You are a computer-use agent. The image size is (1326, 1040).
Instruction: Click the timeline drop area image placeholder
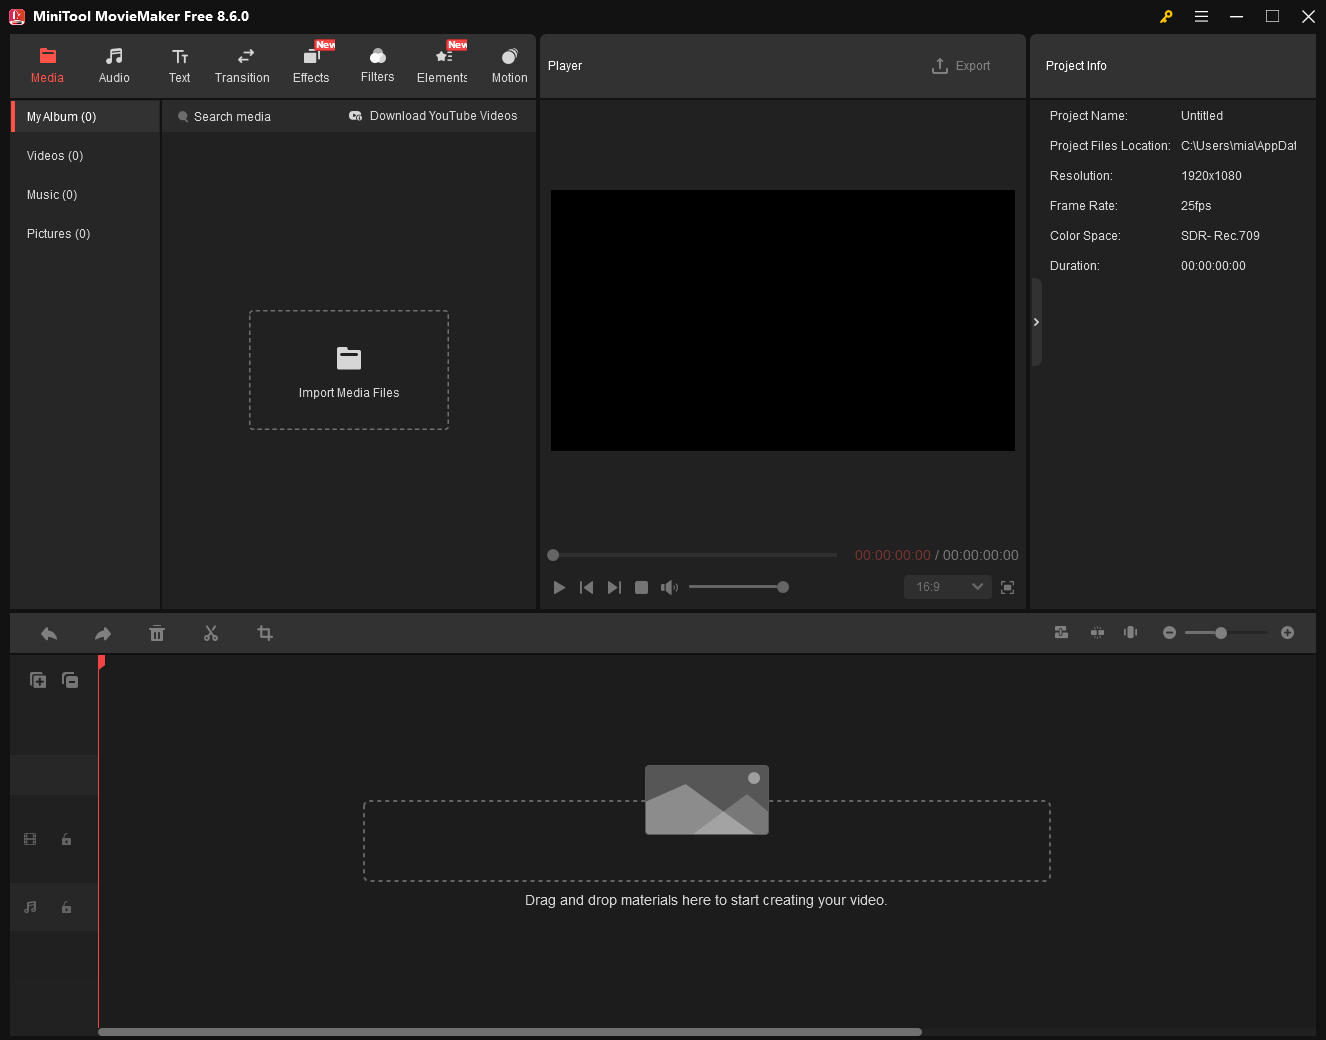coord(707,800)
